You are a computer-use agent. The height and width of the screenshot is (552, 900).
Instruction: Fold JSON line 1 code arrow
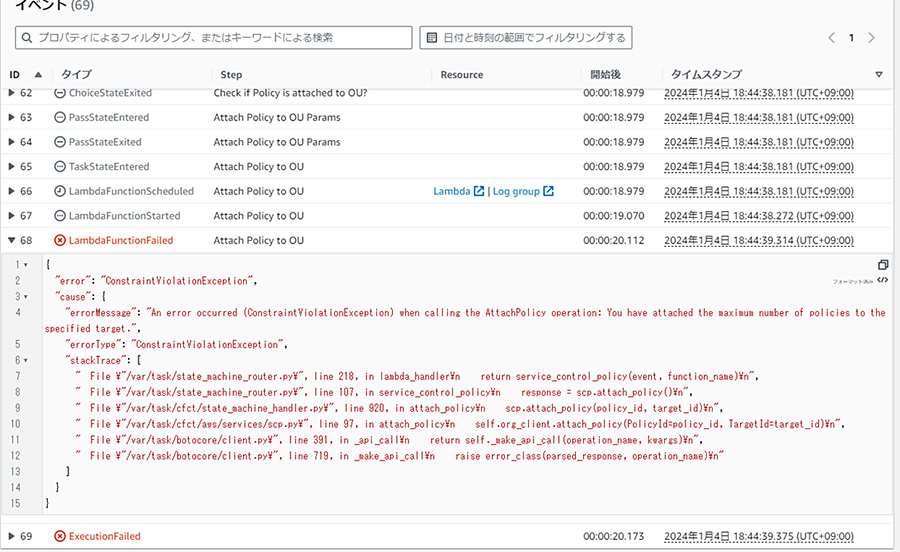pos(26,265)
